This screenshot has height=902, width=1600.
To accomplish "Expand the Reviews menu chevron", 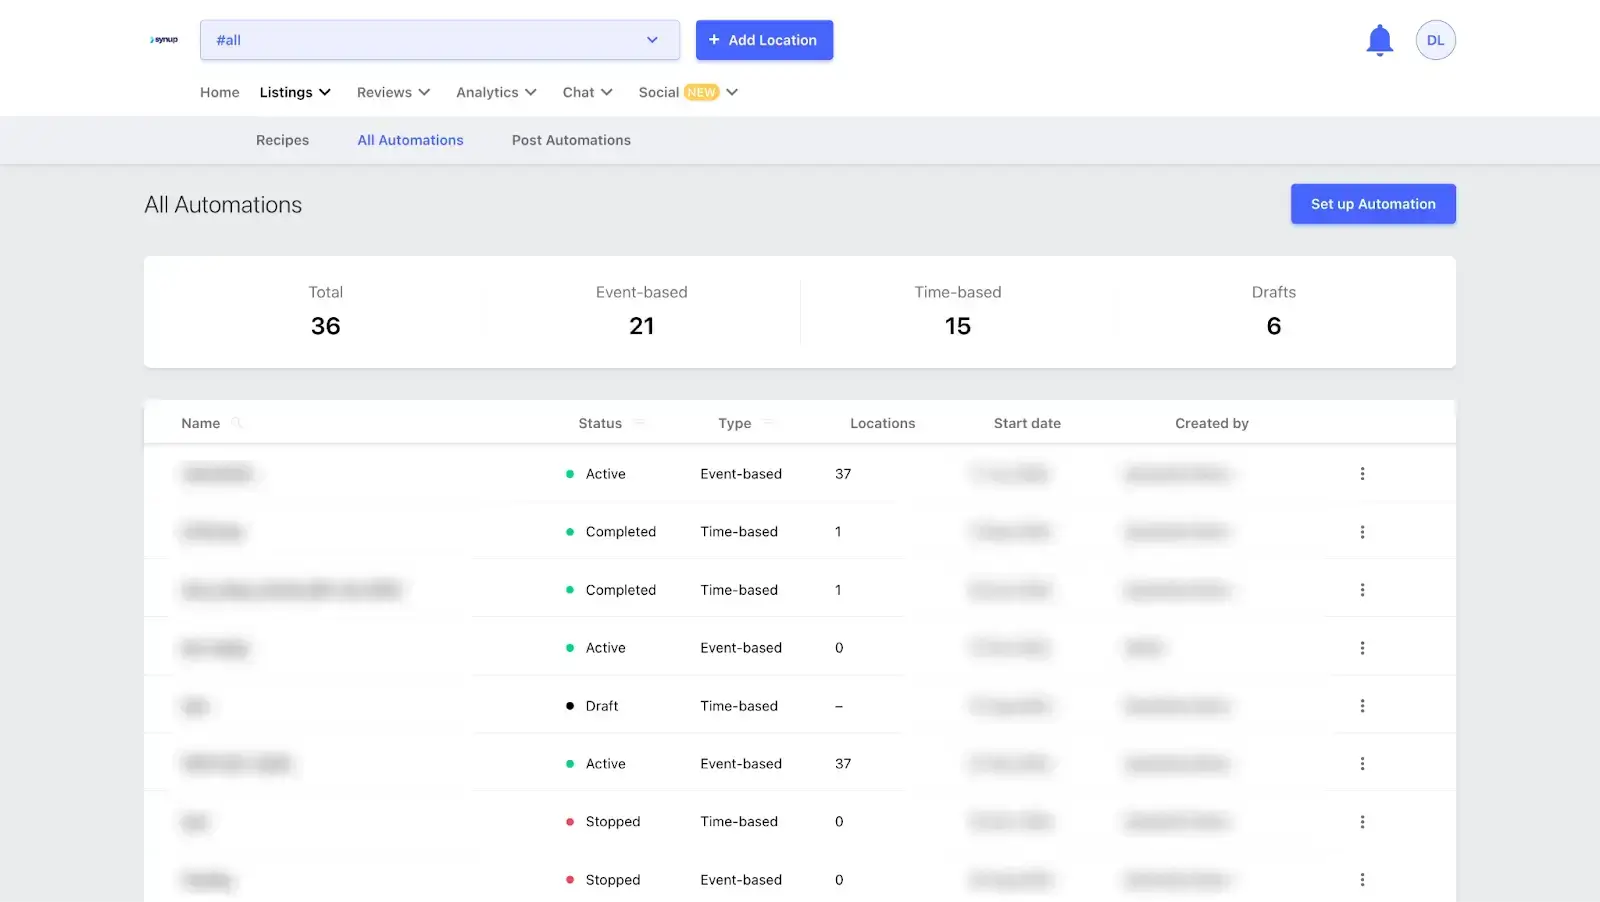I will click(424, 92).
